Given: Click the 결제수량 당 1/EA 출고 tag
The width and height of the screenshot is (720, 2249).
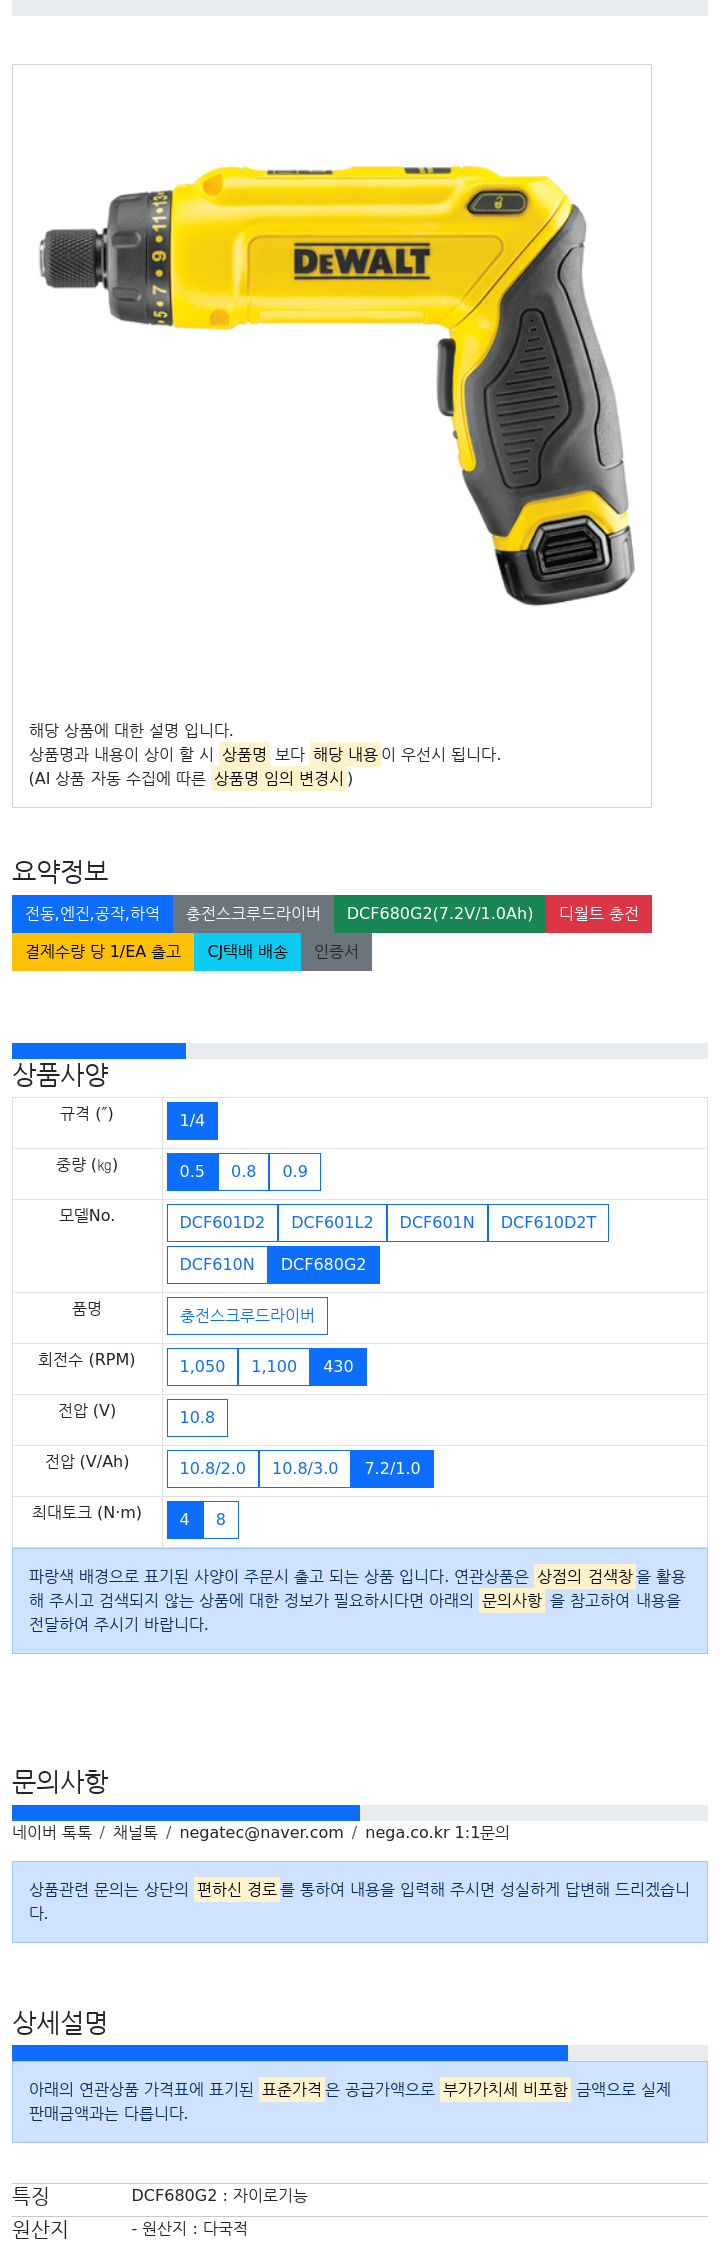Looking at the screenshot, I should pyautogui.click(x=103, y=952).
